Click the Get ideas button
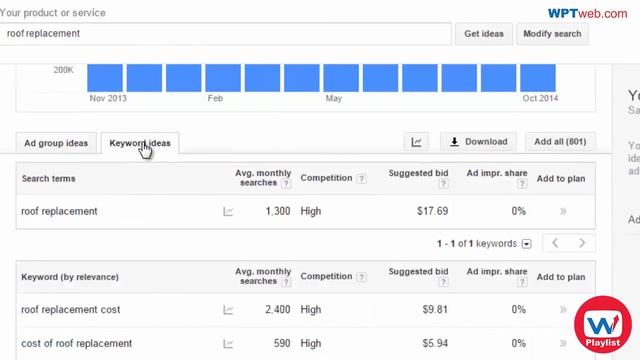This screenshot has width=640, height=360. point(484,34)
